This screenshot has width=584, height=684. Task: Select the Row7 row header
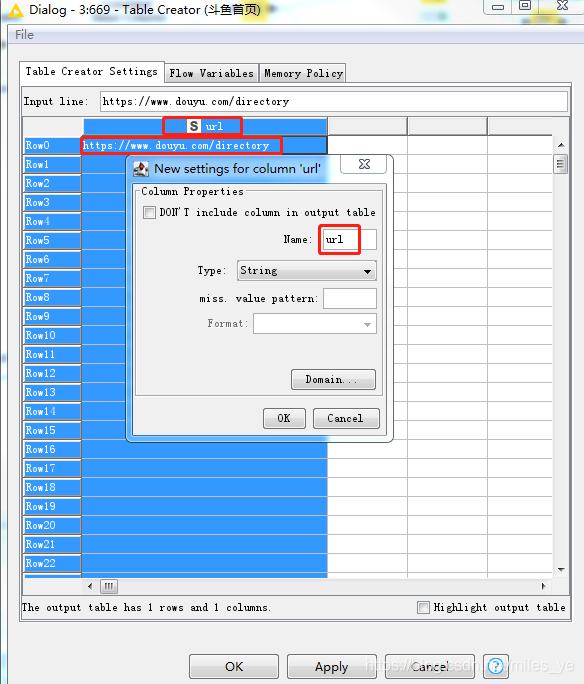pos(52,278)
